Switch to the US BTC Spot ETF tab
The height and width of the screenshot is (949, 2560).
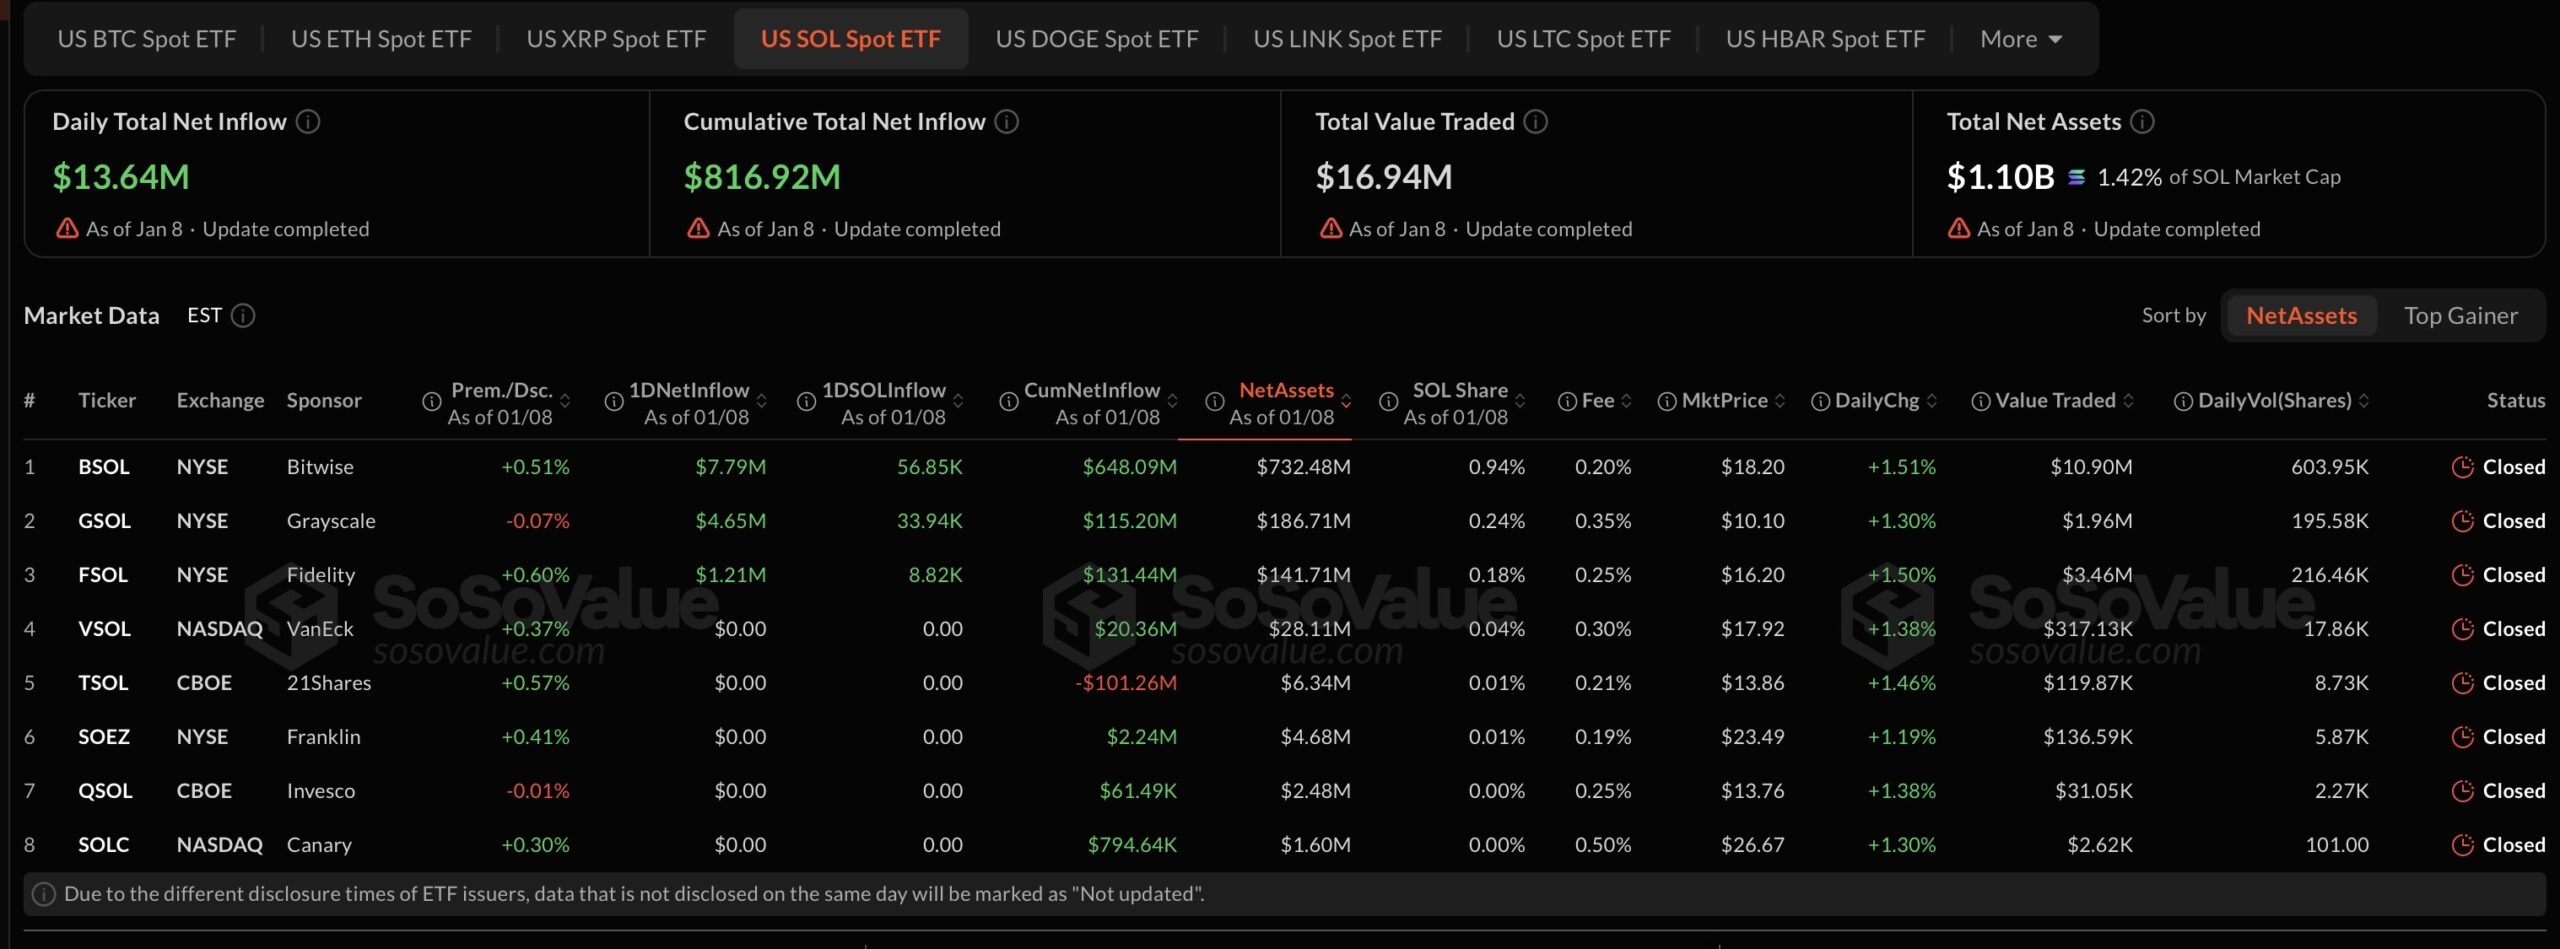pos(146,38)
